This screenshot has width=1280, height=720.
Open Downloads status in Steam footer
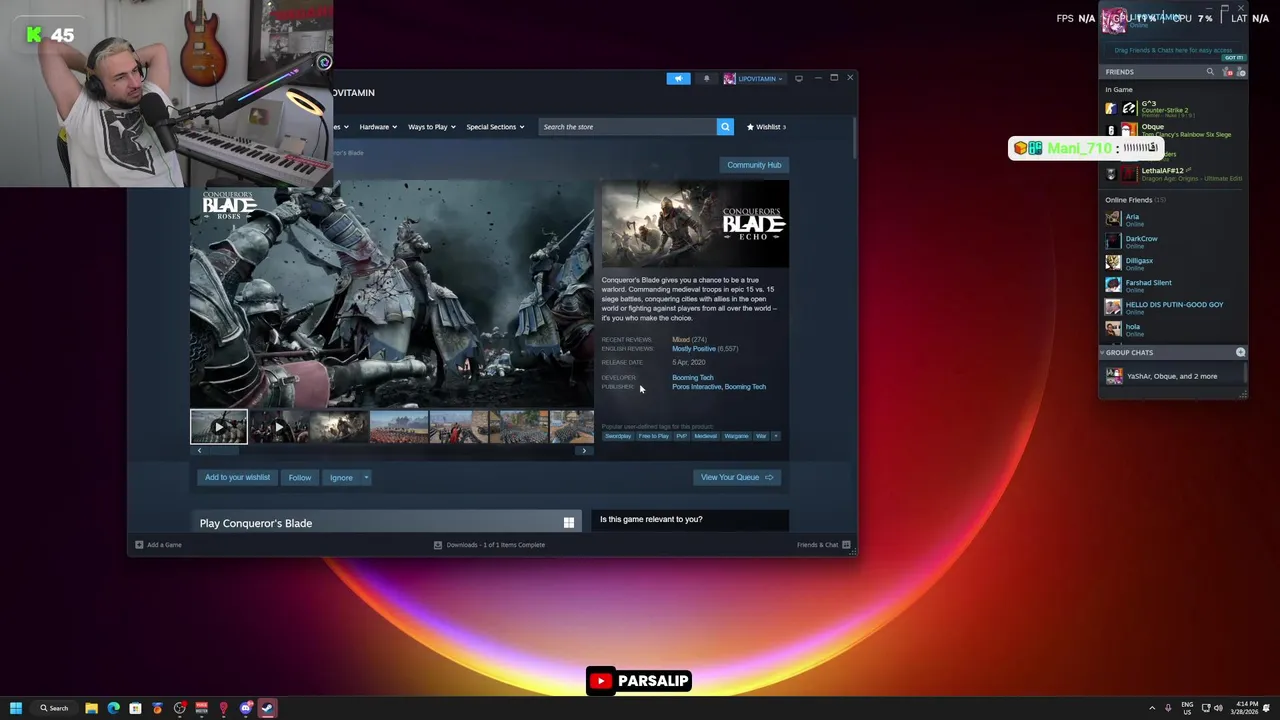pos(489,545)
